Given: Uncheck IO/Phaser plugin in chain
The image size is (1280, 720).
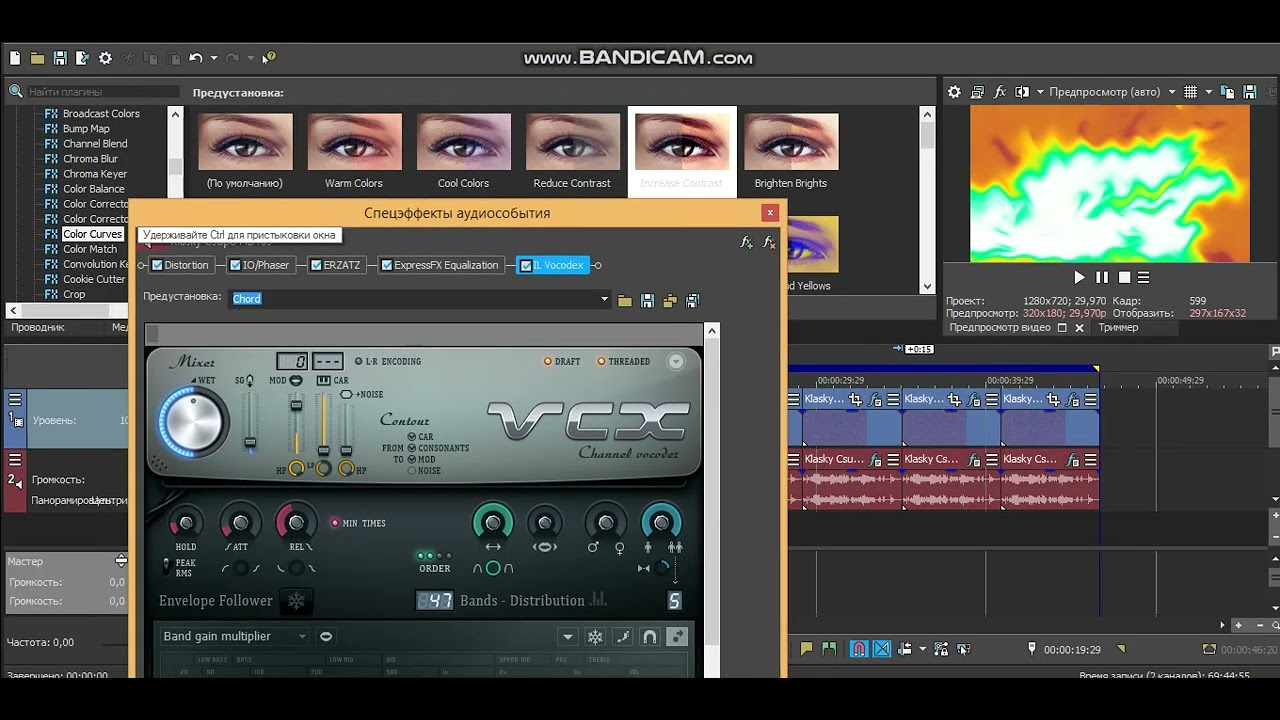Looking at the screenshot, I should click(235, 265).
